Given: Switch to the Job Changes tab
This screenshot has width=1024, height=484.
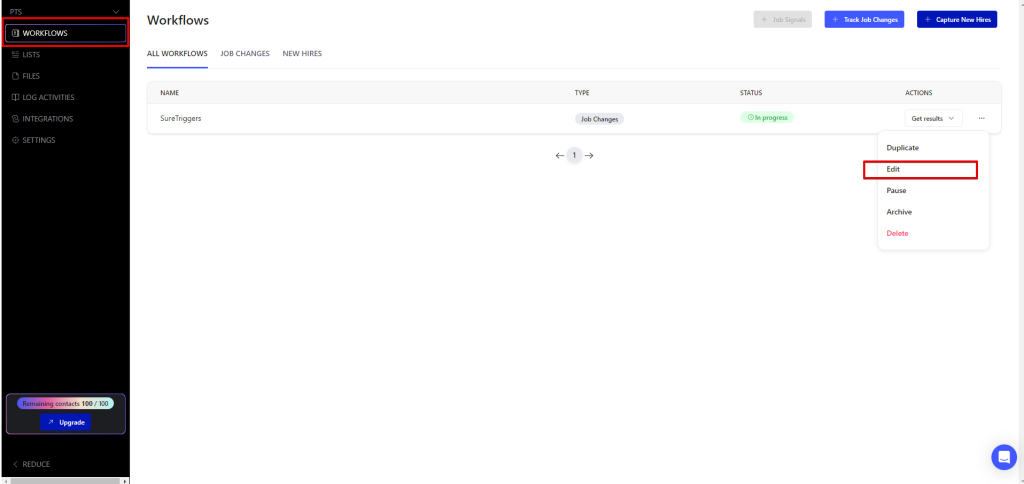Looking at the screenshot, I should [x=245, y=53].
